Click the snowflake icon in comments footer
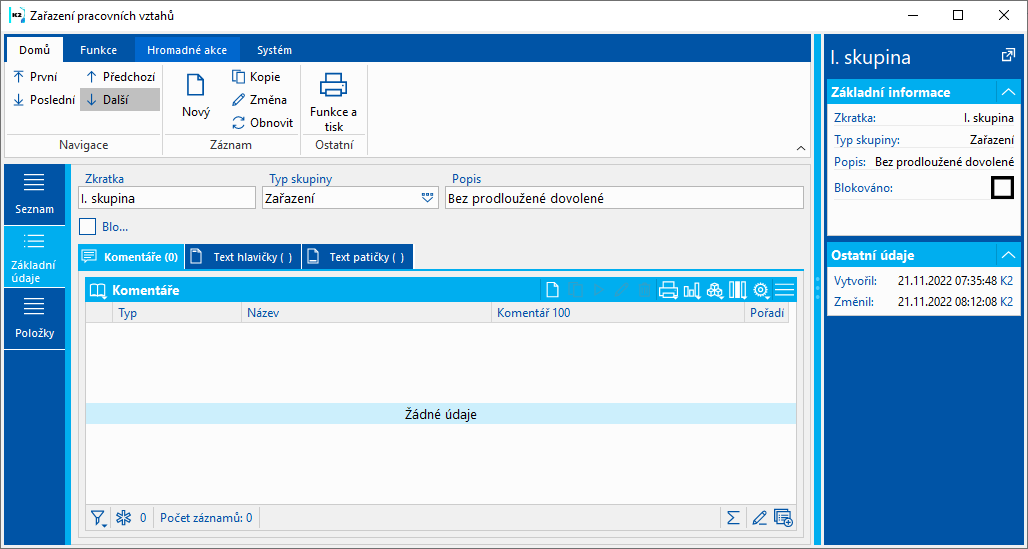The width and height of the screenshot is (1028, 549). pyautogui.click(x=123, y=518)
